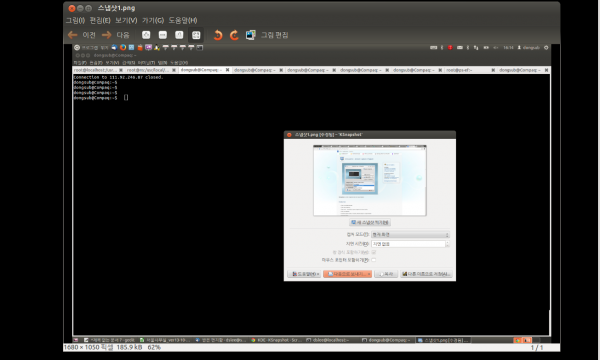The height and width of the screenshot is (360, 600).
Task: Click gedit taskbar entry in pictured screenshot
Action: click(109, 340)
